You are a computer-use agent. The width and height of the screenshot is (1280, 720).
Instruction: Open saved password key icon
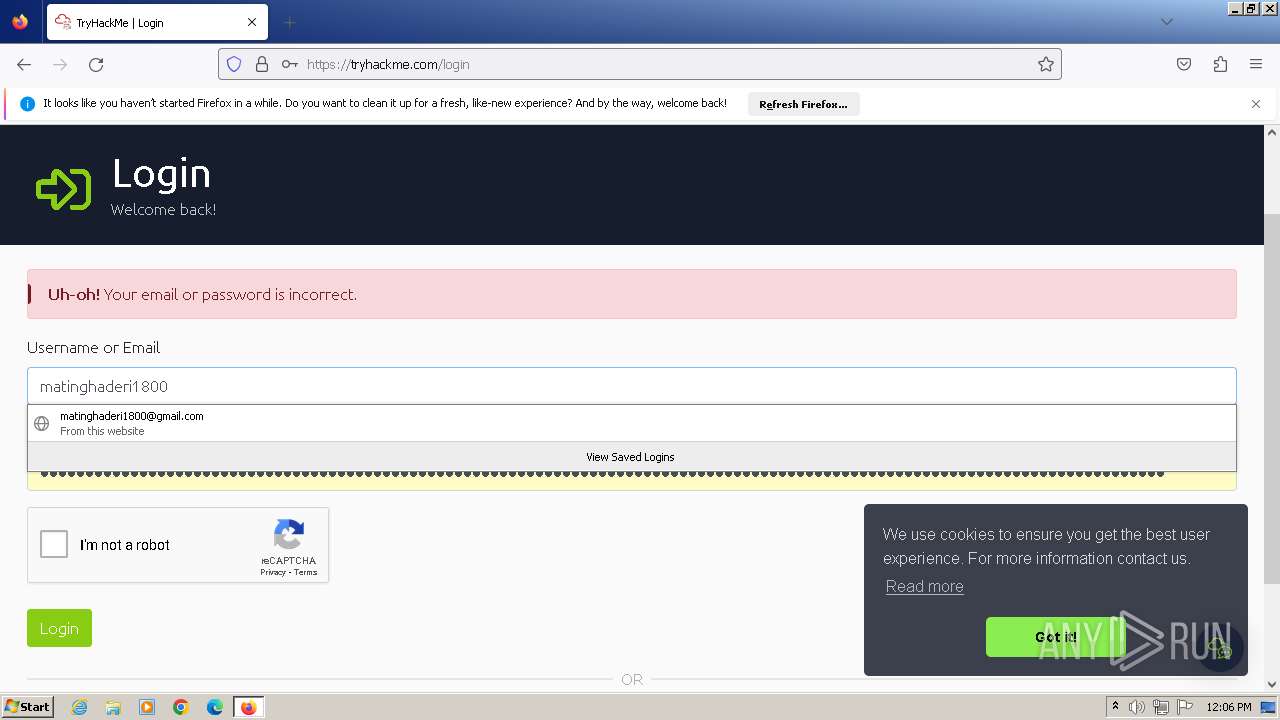[x=289, y=64]
